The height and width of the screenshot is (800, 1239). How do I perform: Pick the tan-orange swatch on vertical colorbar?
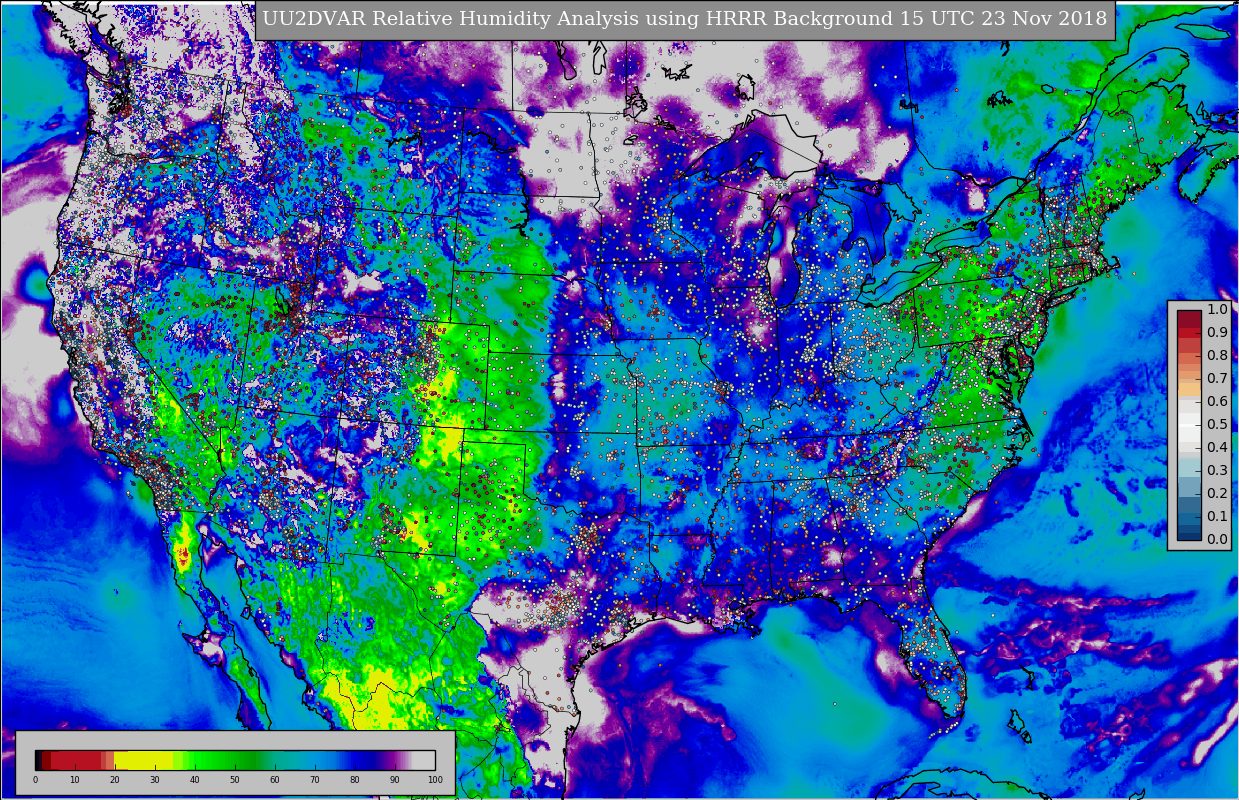[x=1189, y=389]
